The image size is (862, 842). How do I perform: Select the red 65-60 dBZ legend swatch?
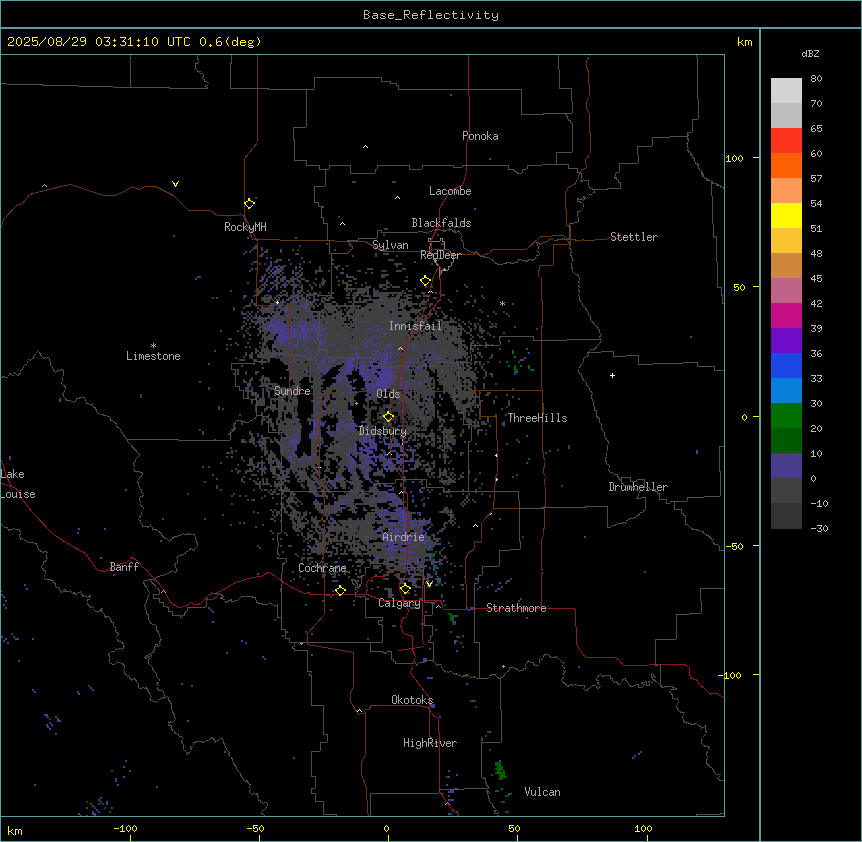786,141
